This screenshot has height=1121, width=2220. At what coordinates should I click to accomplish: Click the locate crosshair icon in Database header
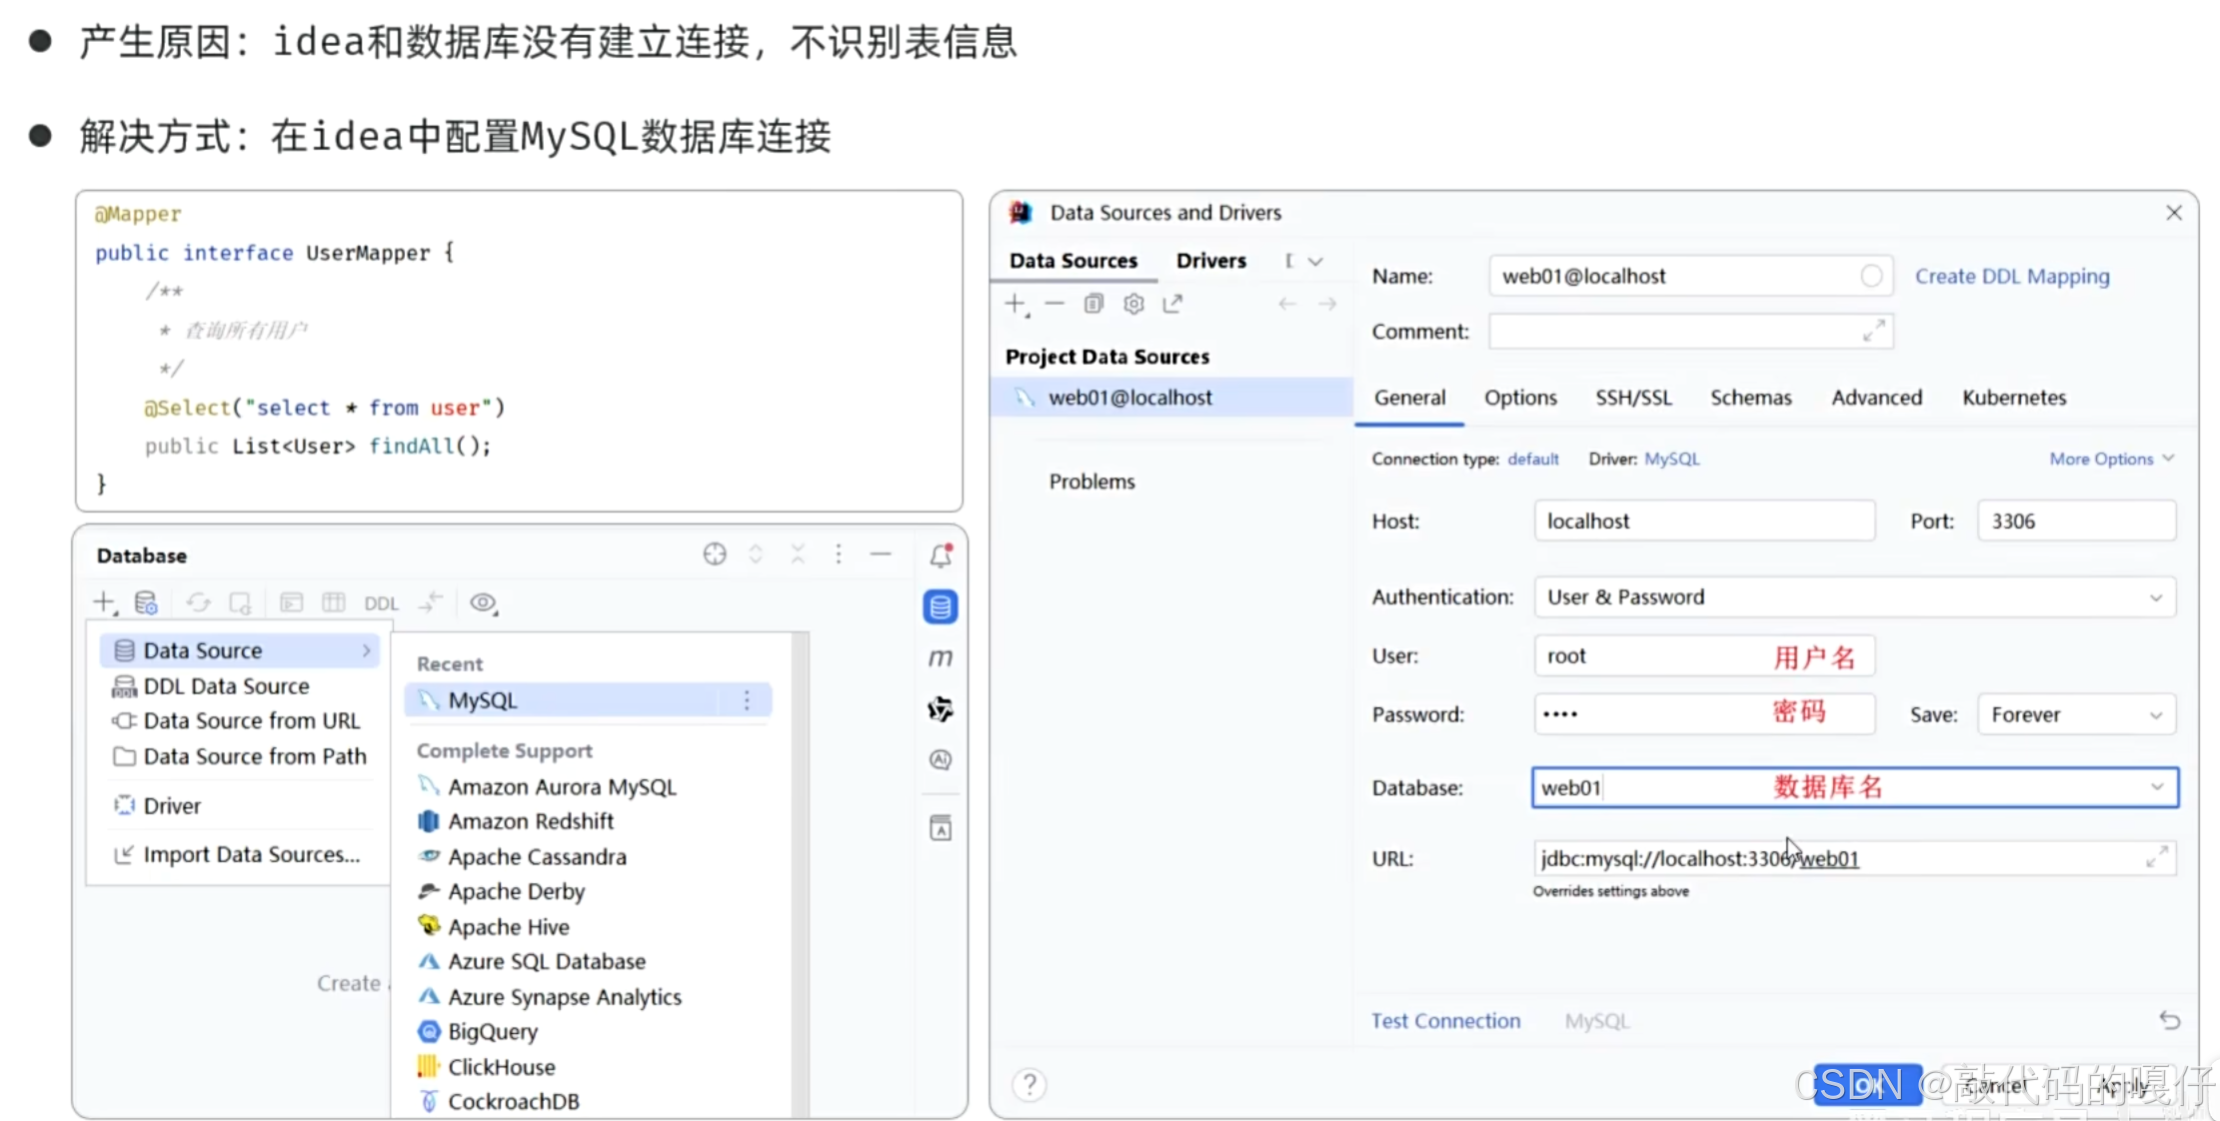[x=714, y=554]
